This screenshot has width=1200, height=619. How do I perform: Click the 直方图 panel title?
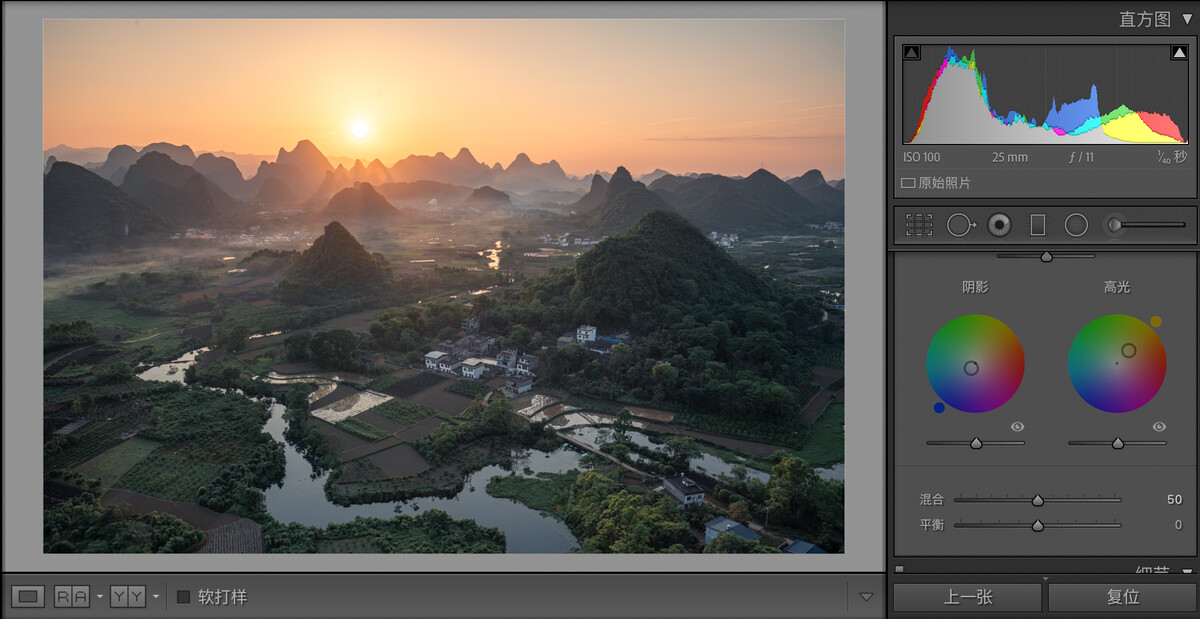[1144, 19]
